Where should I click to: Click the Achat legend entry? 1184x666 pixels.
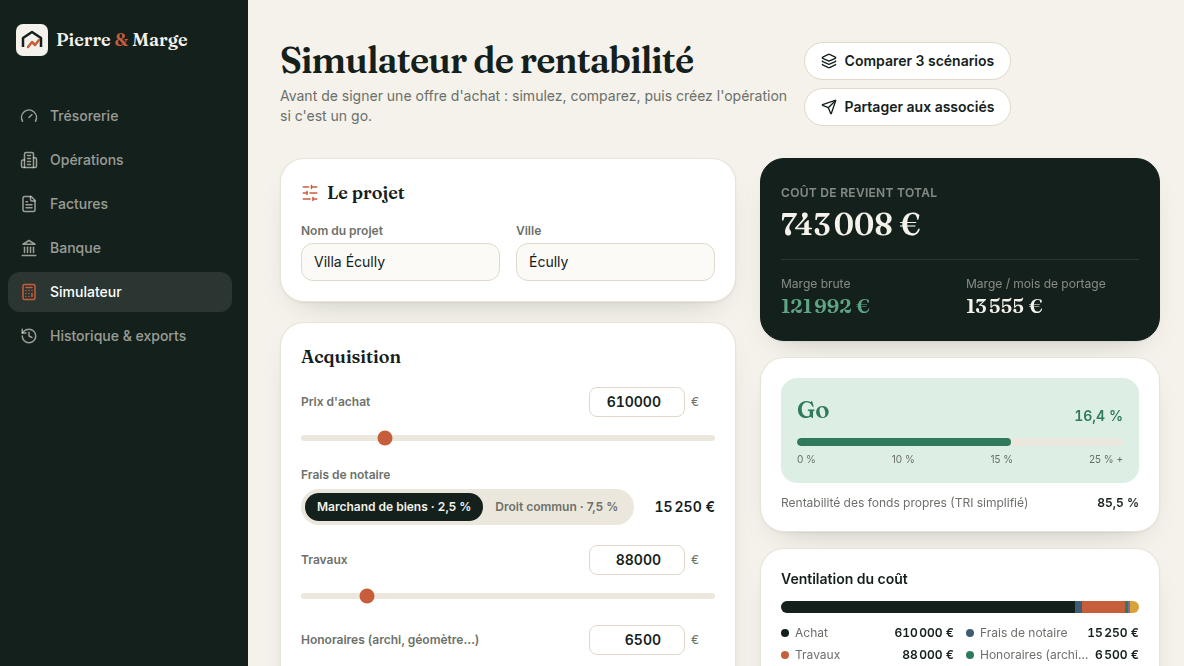tap(867, 633)
